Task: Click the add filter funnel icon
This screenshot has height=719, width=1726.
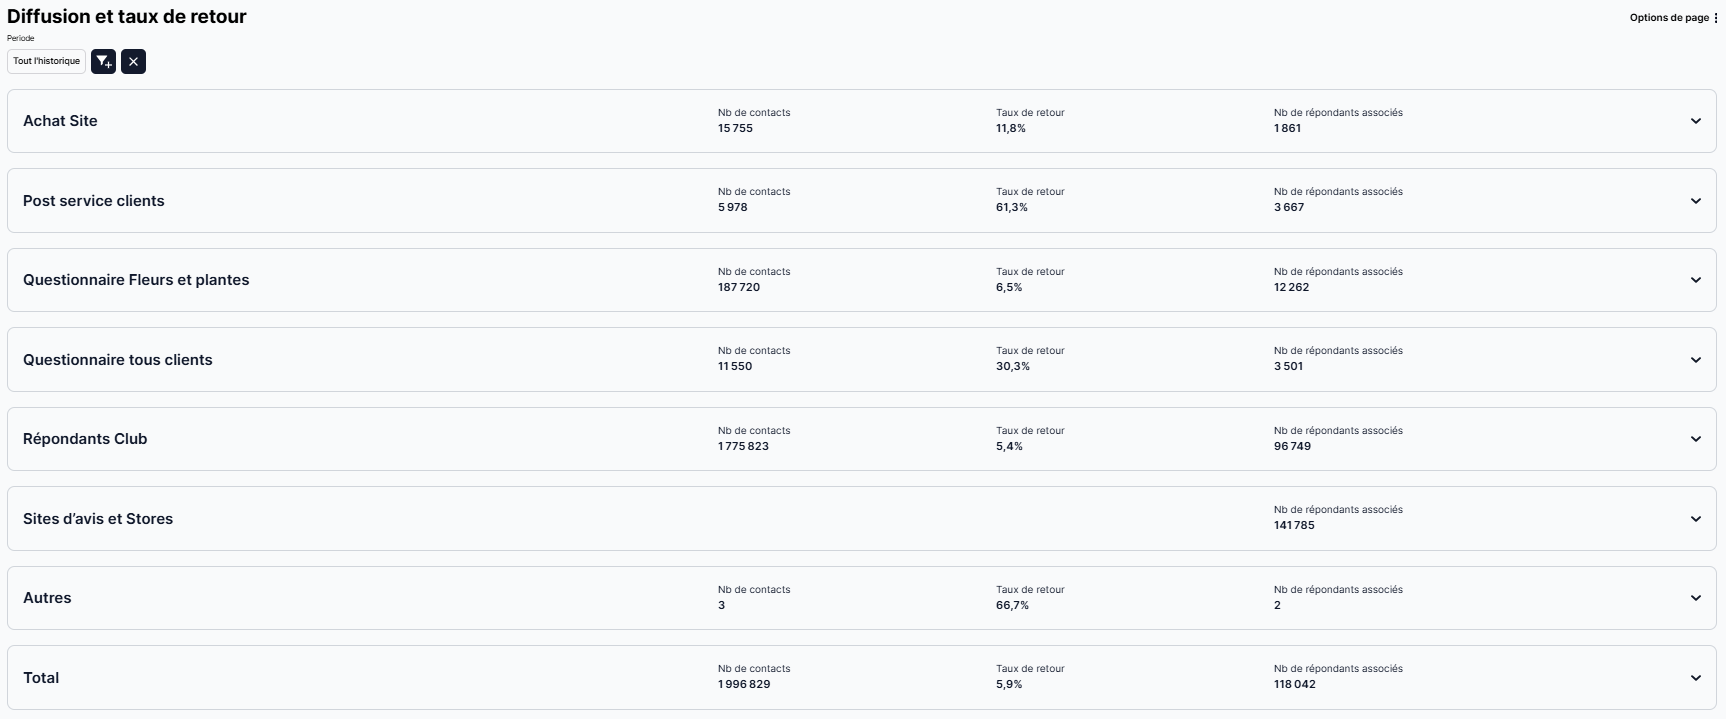Action: pyautogui.click(x=104, y=62)
